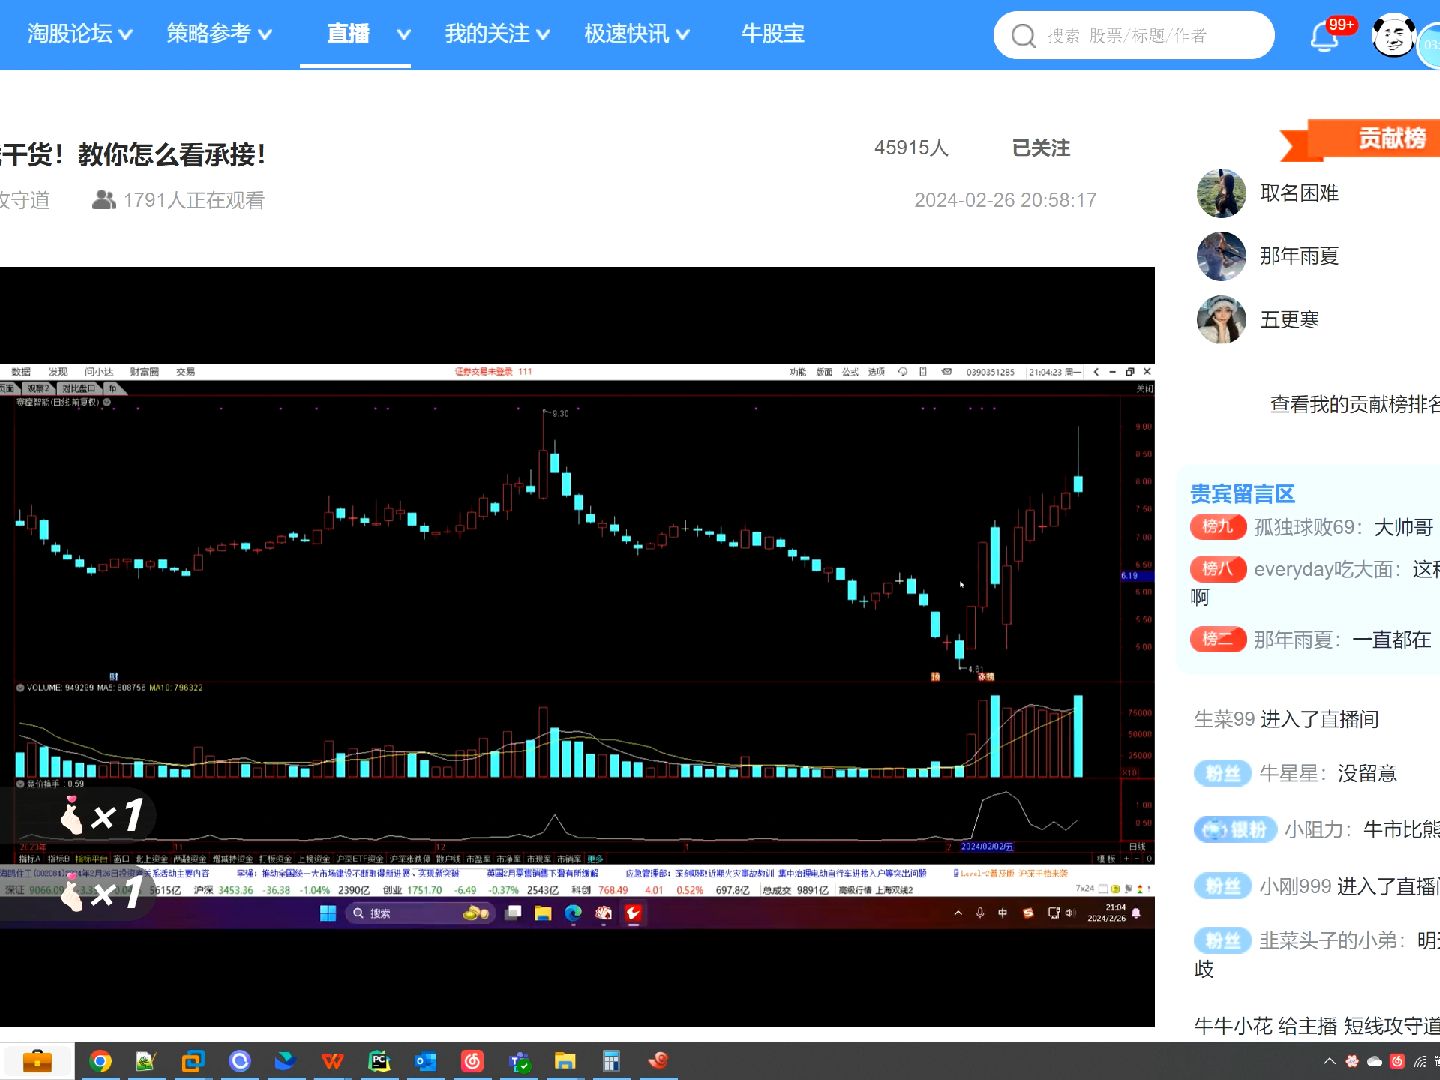Open Microsoft Teams from the taskbar
Viewport: 1440px width, 1080px height.
519,1061
